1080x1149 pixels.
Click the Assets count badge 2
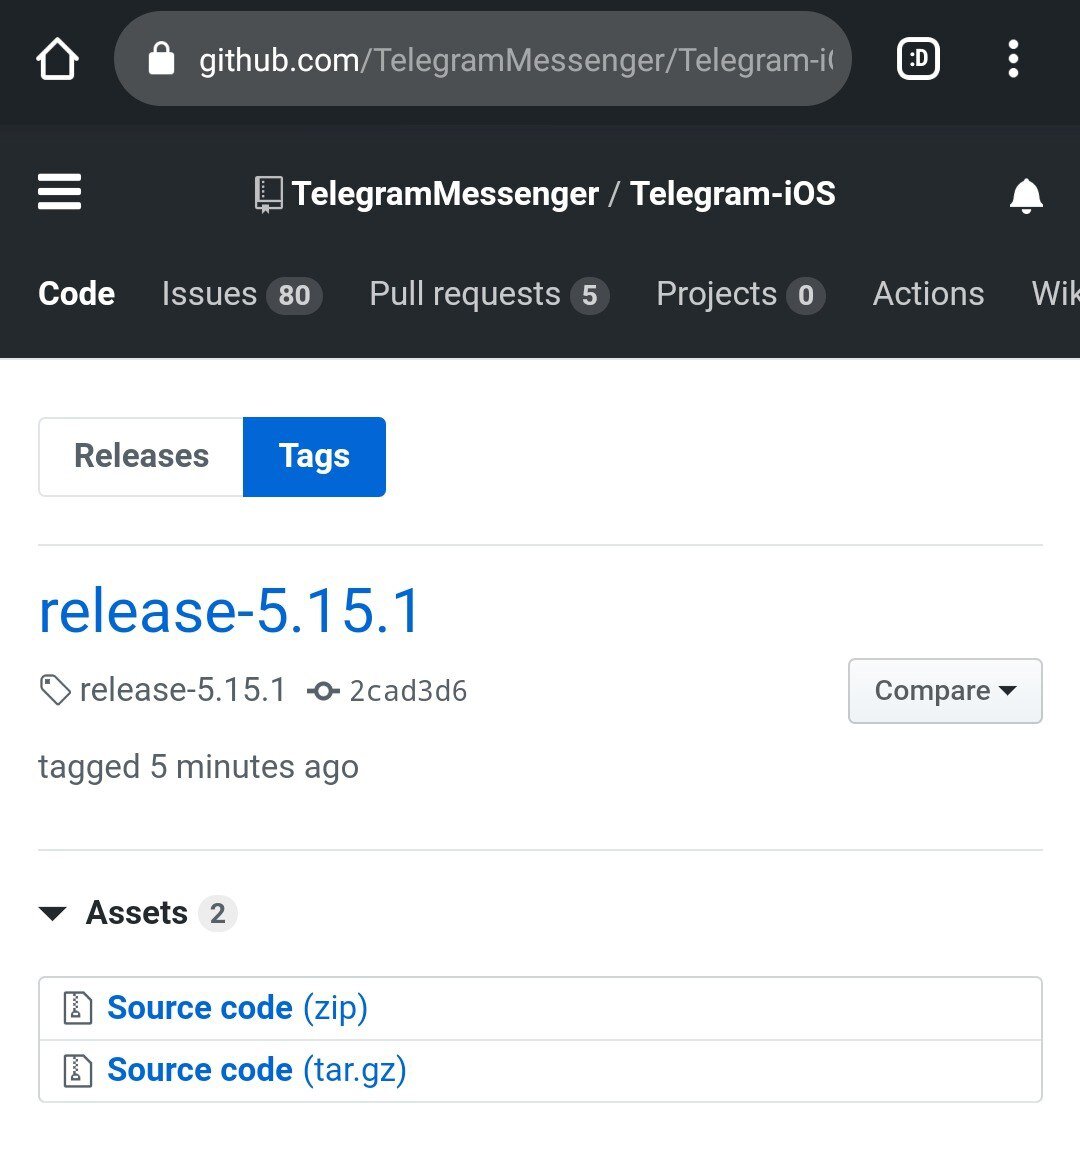click(218, 914)
